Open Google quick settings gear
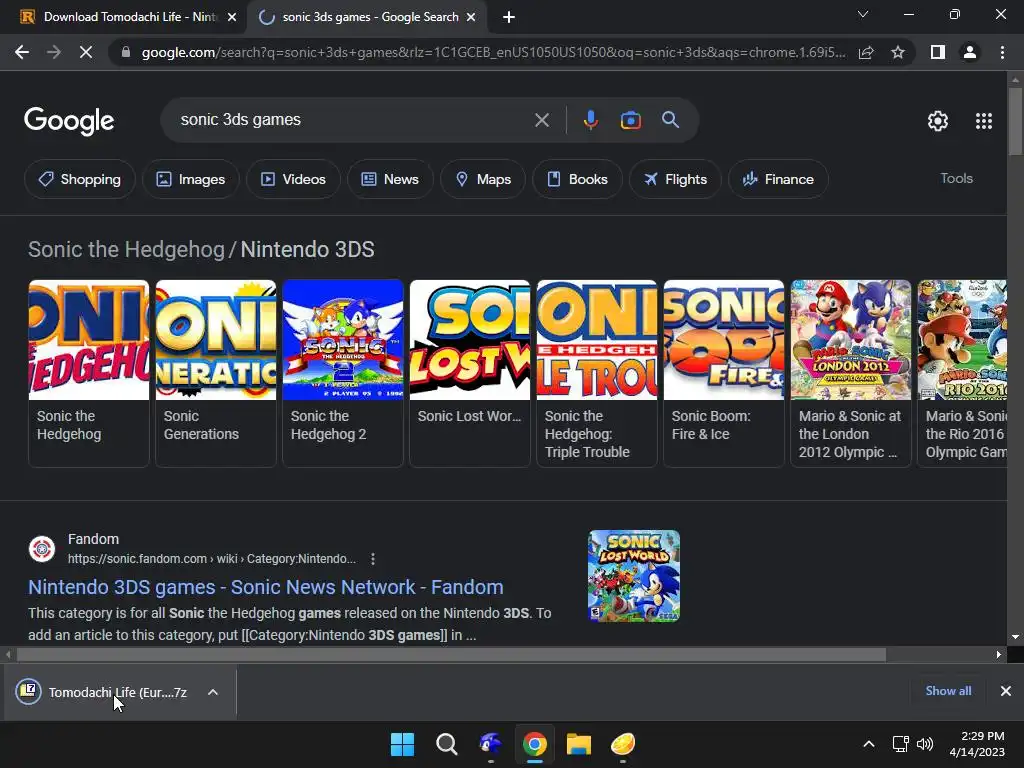This screenshot has height=768, width=1024. (x=938, y=121)
